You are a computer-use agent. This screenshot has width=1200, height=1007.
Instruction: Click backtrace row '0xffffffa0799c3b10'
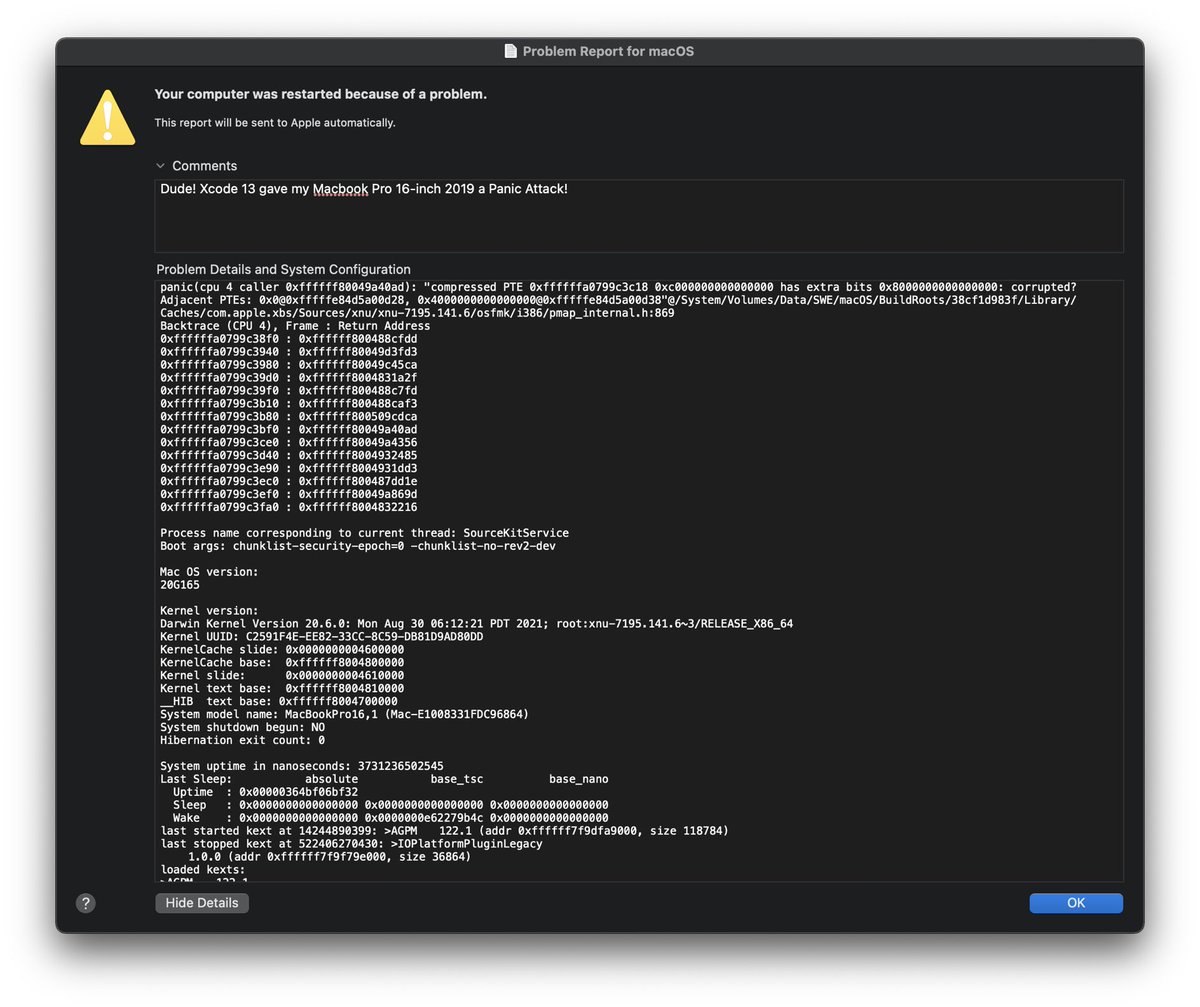click(289, 404)
